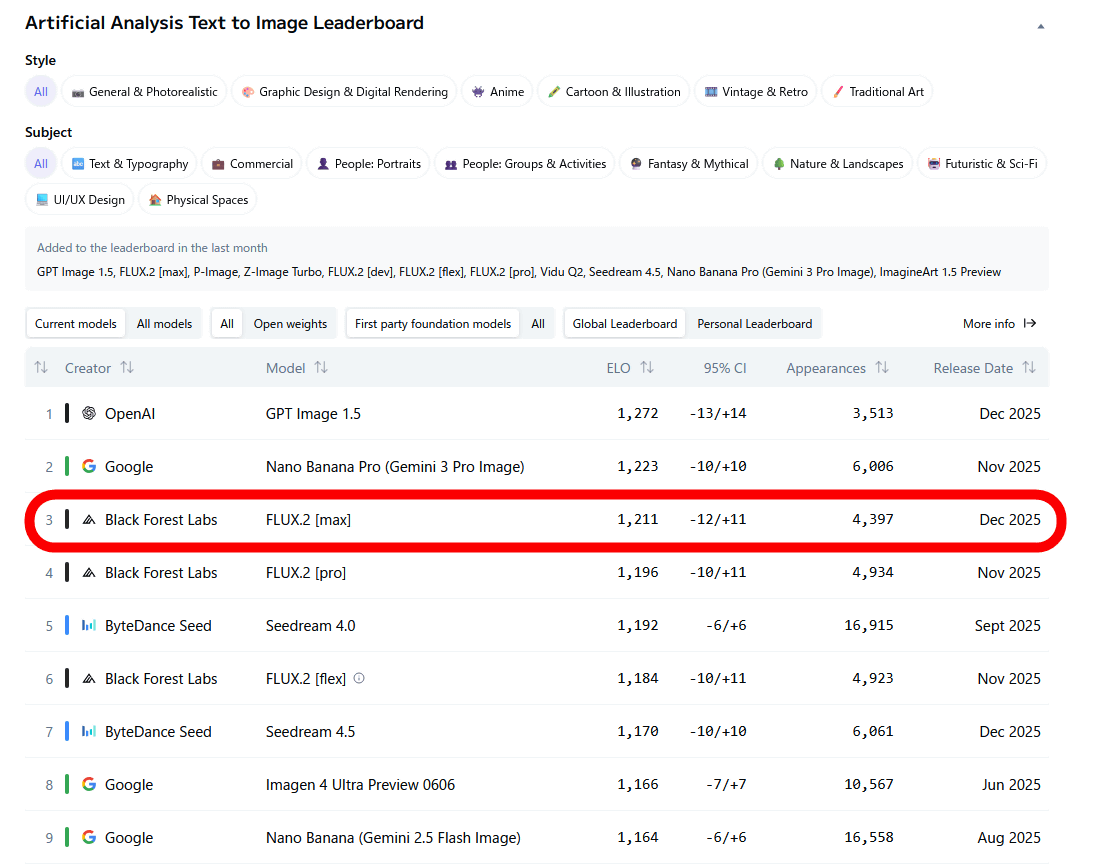Sort by ELO column arrows icon

coord(647,368)
